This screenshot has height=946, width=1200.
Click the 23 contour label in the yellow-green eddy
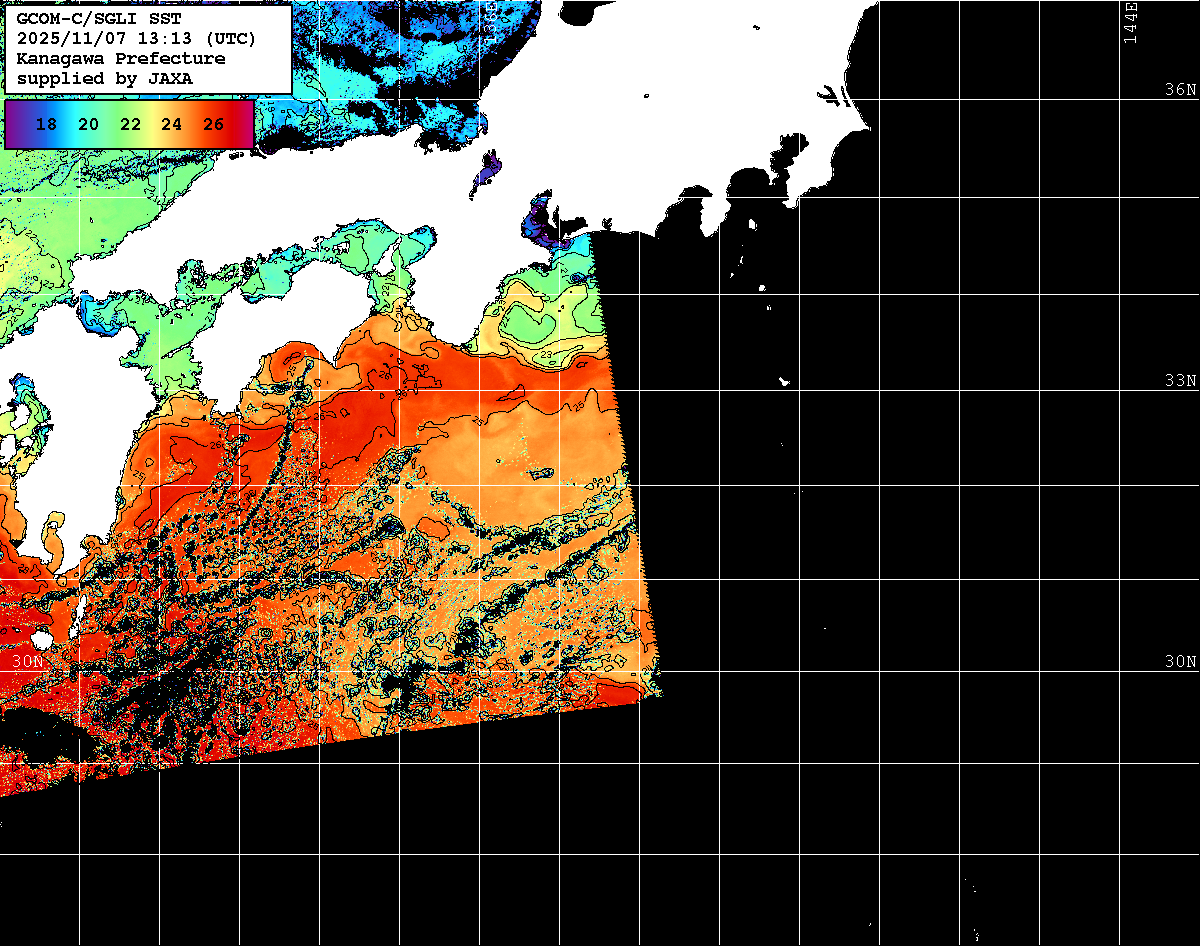pyautogui.click(x=547, y=354)
